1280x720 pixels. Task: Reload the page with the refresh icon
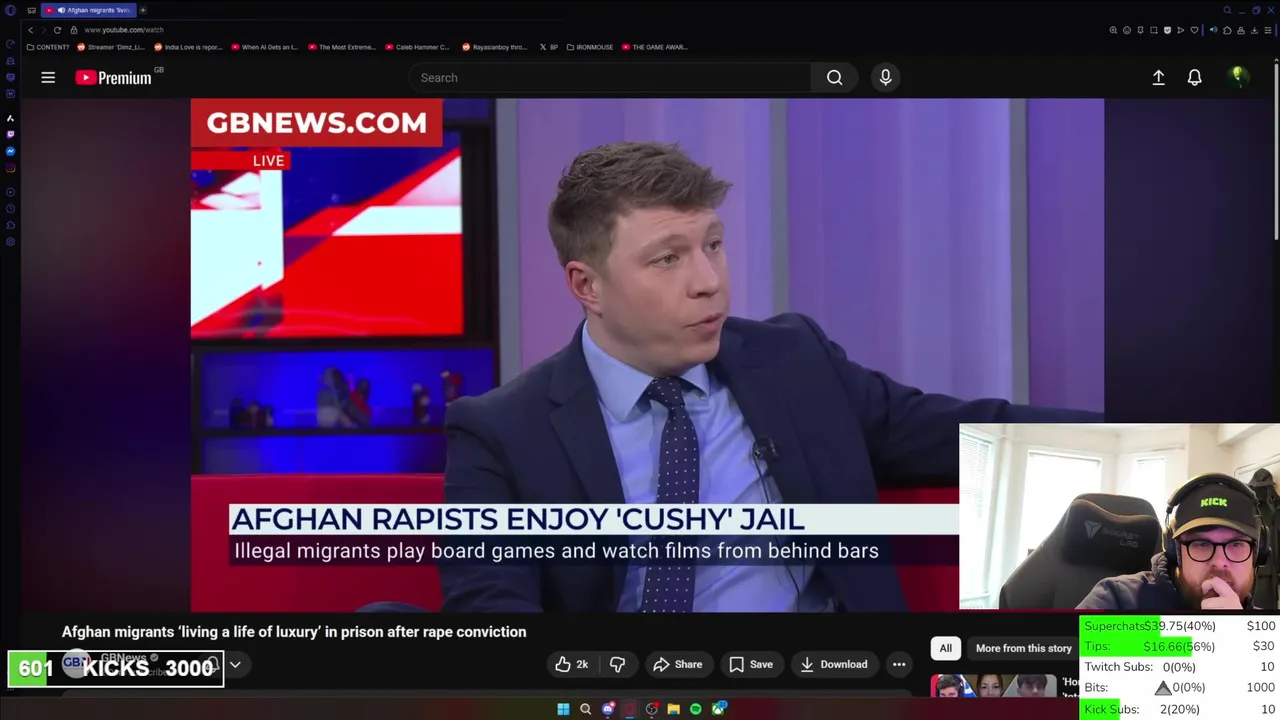tap(57, 30)
